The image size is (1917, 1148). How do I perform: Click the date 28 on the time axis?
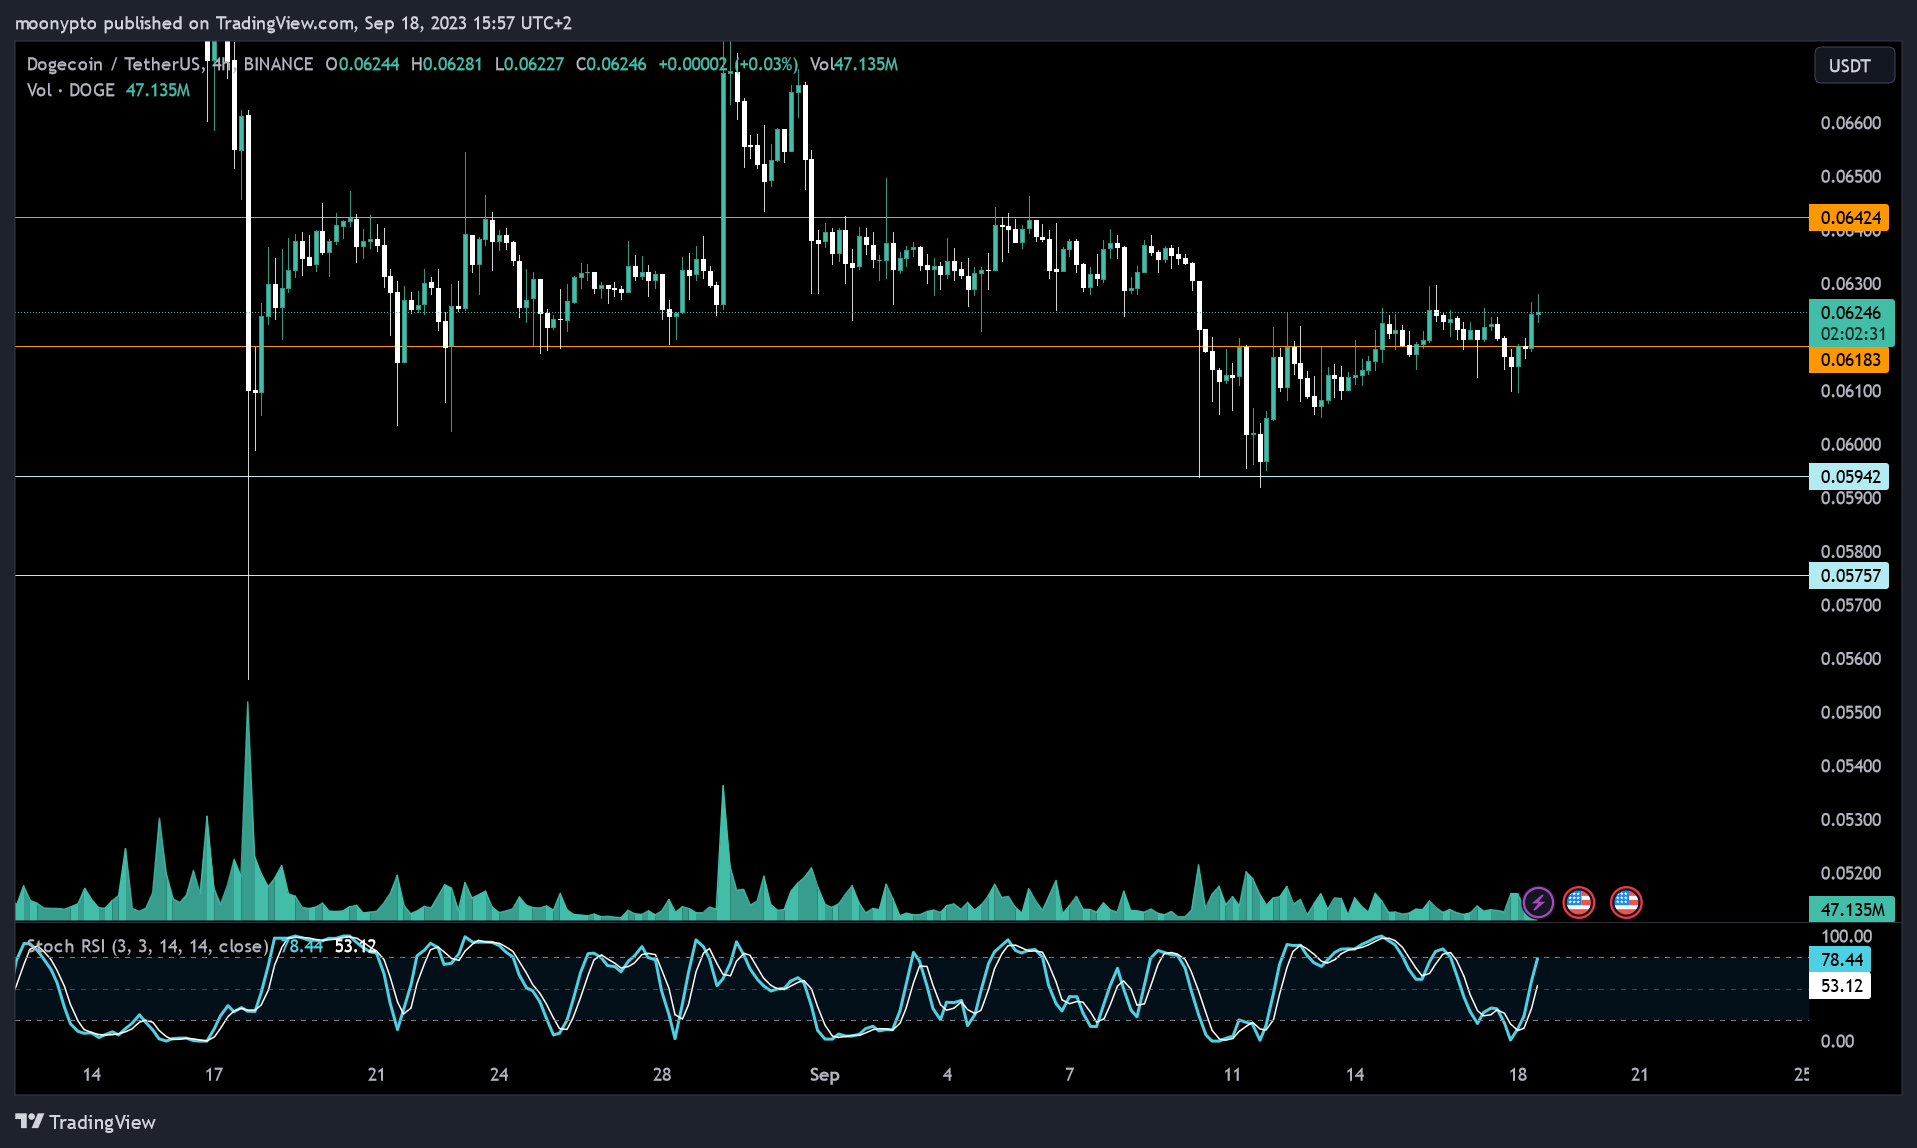coord(662,1075)
